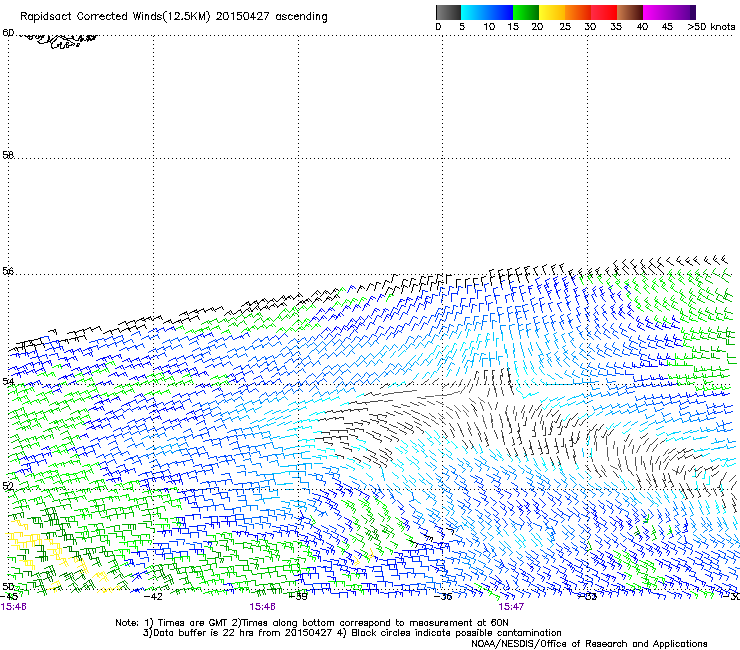Click the '>50 knots' legend label
The image size is (740, 650).
711,26
